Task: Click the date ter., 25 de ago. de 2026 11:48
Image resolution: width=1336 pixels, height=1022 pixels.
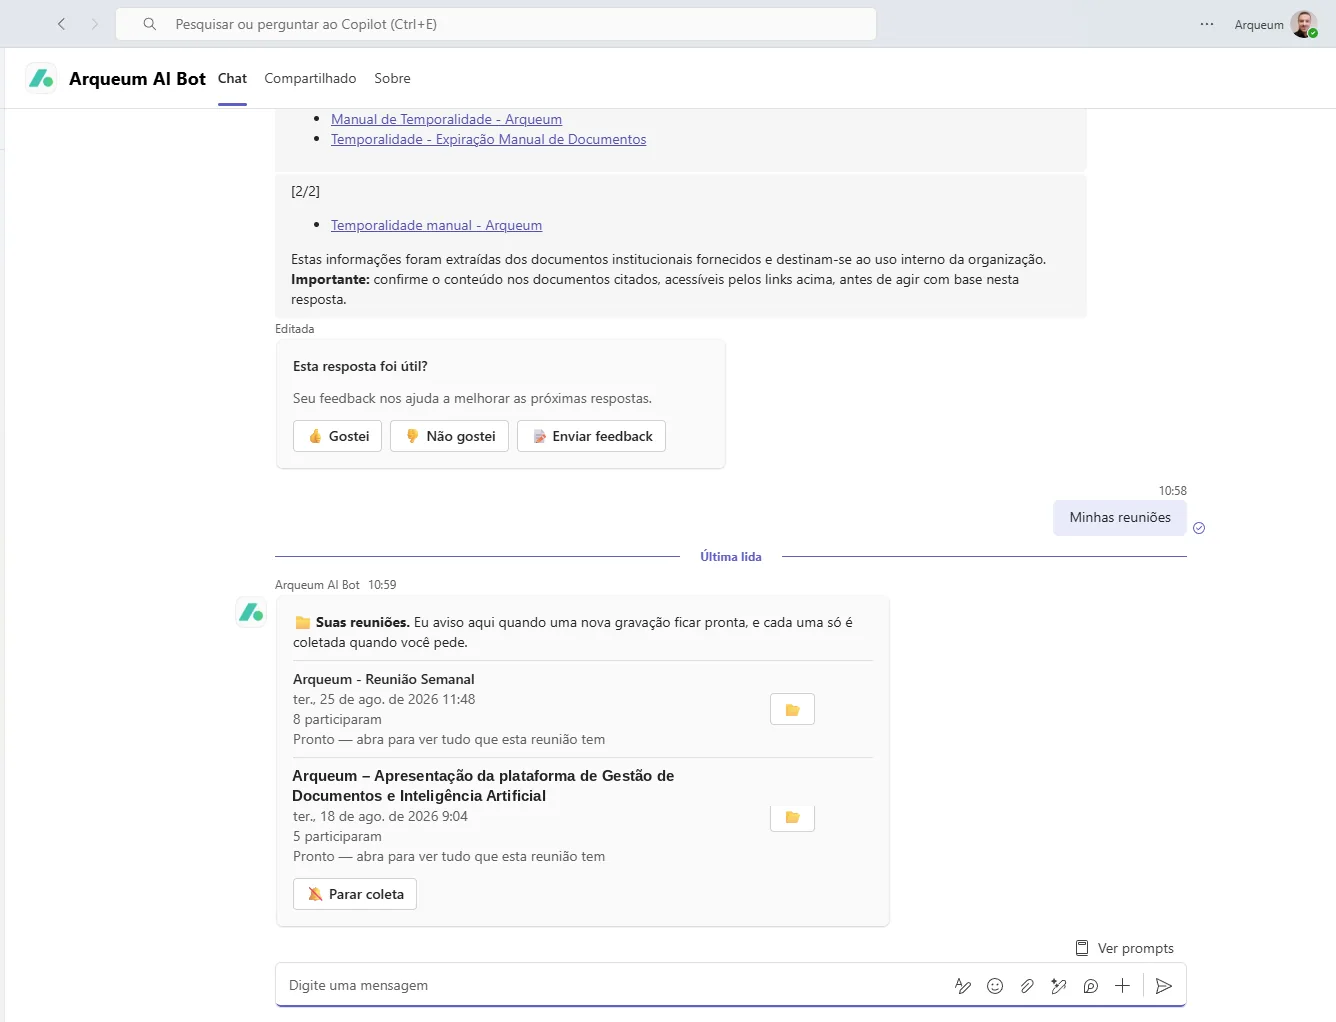Action: [384, 699]
